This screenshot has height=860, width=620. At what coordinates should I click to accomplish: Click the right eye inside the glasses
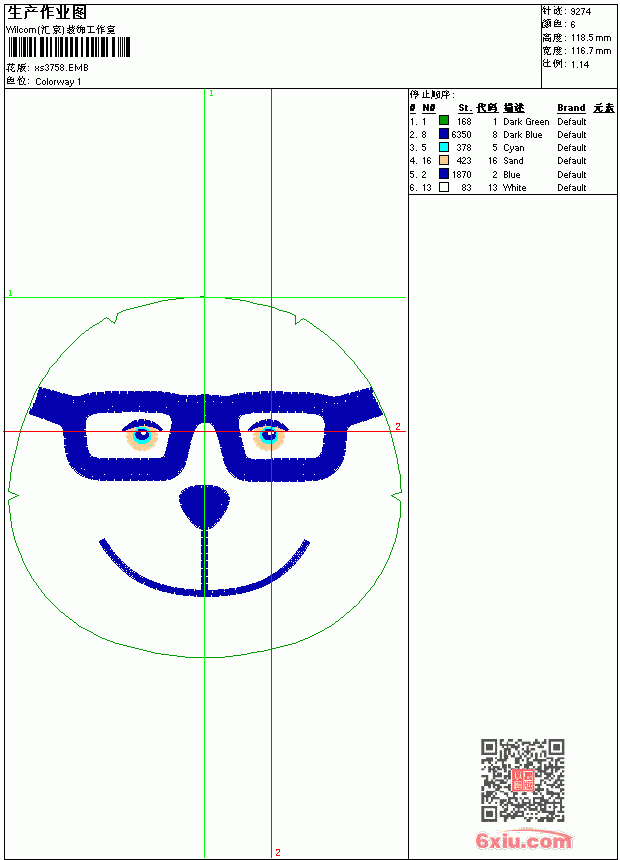pyautogui.click(x=269, y=435)
